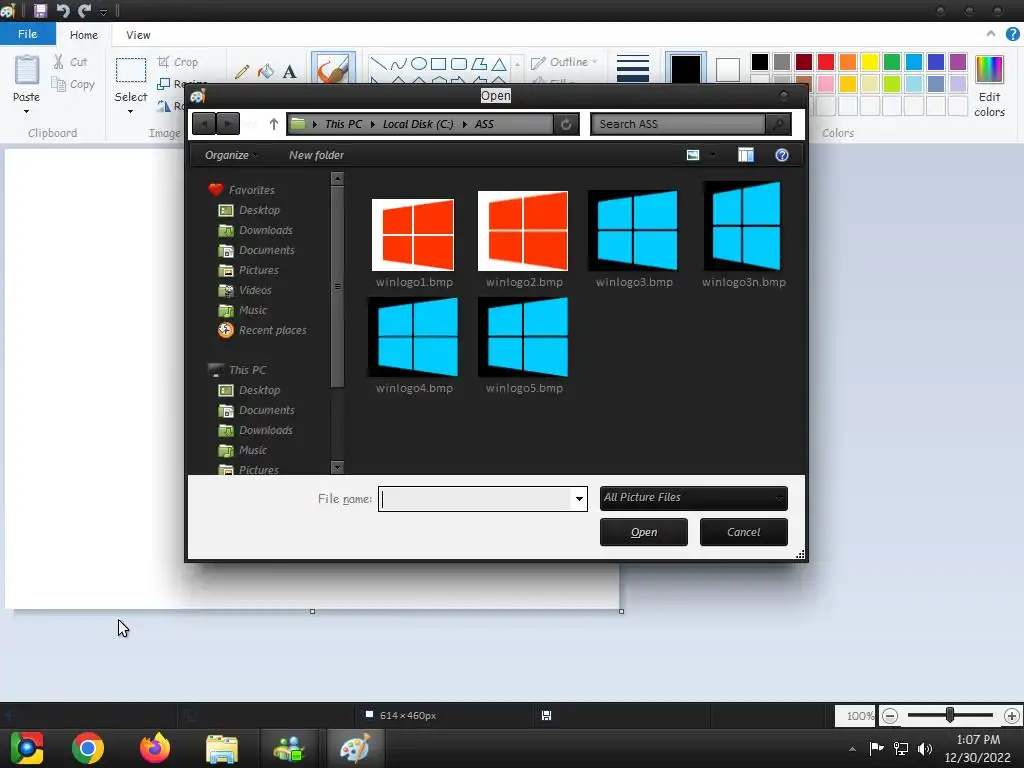The image size is (1024, 768).
Task: Open File Explorer from taskbar
Action: (x=222, y=748)
